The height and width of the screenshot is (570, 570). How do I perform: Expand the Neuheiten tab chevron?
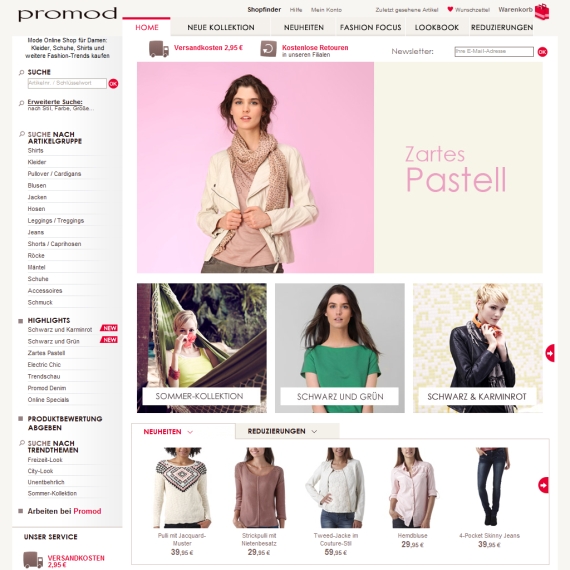click(190, 432)
